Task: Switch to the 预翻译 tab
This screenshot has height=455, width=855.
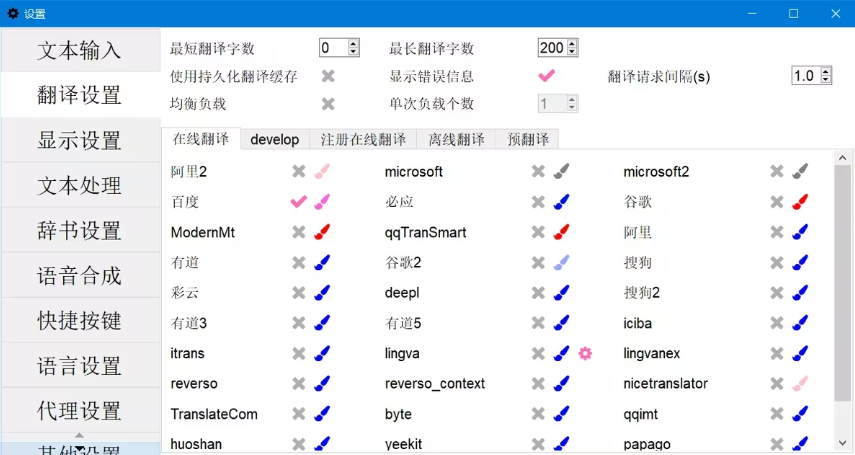Action: (528, 140)
